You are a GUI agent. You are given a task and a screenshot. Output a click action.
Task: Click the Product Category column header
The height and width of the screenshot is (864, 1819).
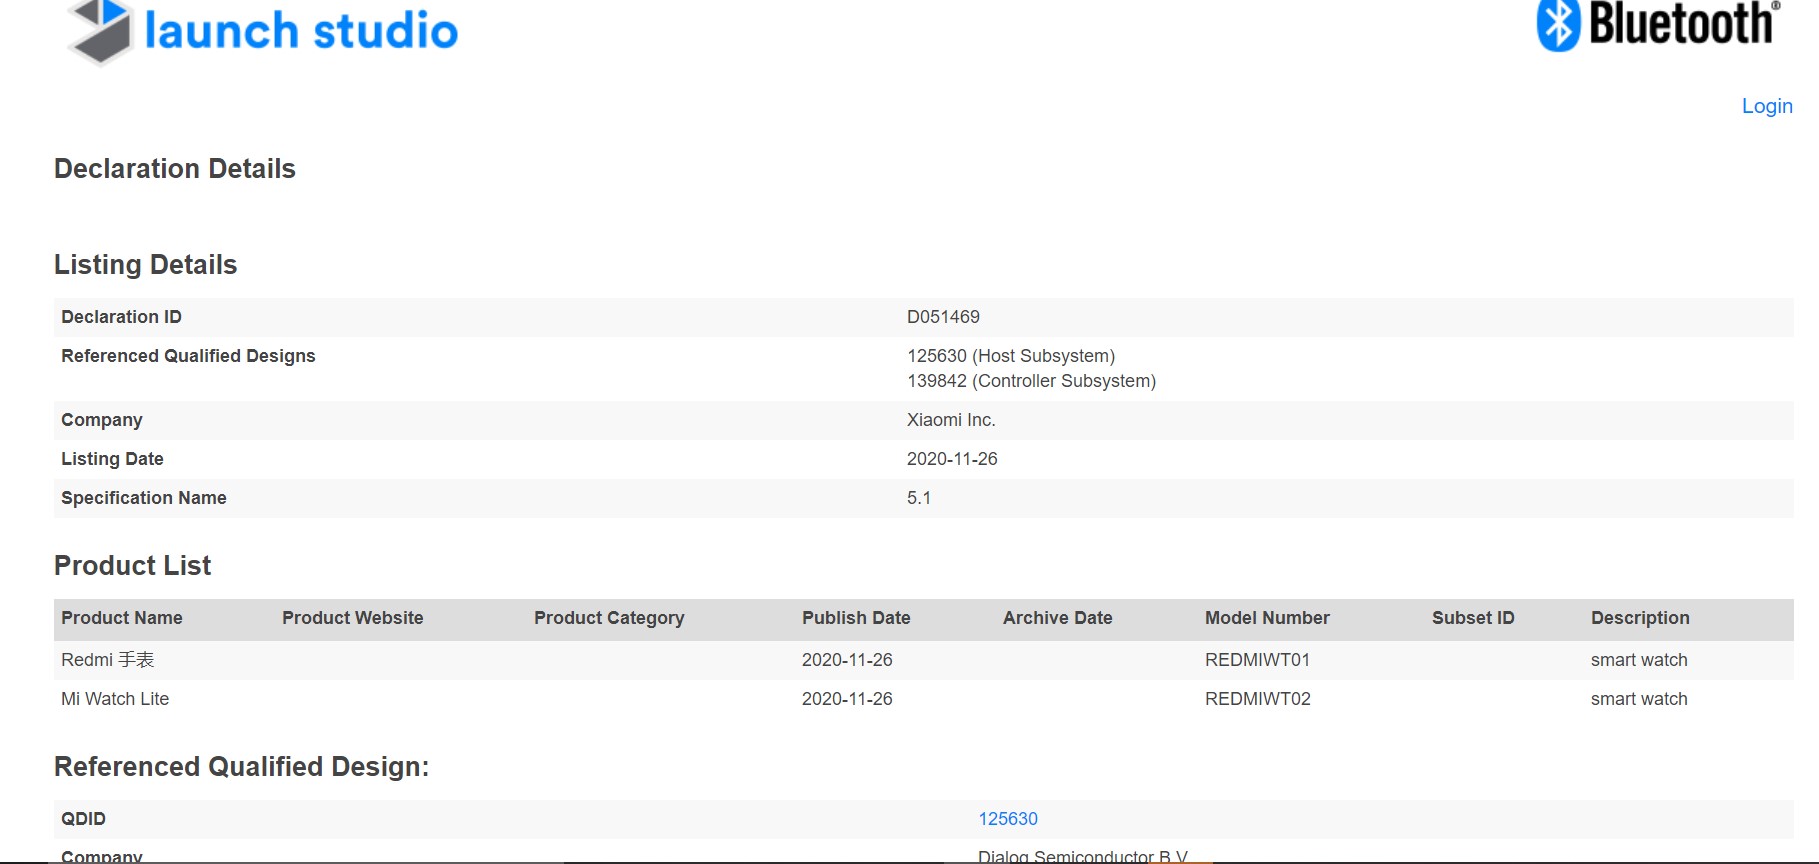tap(609, 618)
